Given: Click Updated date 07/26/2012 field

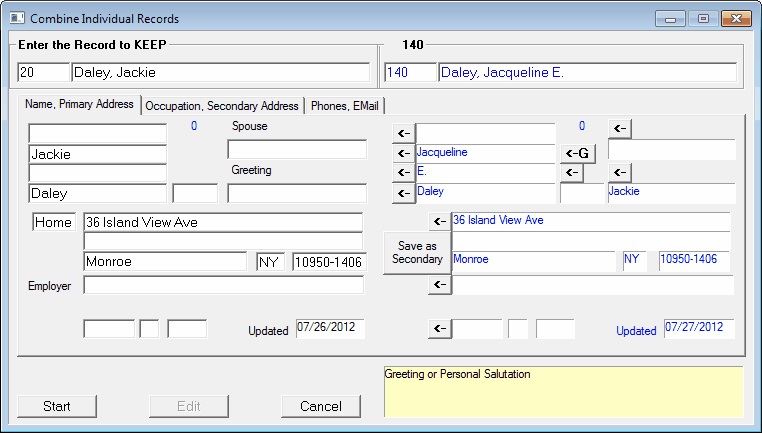Looking at the screenshot, I should pos(330,329).
